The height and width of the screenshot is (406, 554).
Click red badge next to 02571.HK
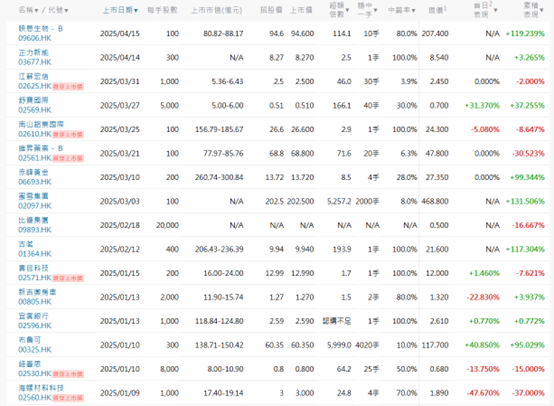68,278
